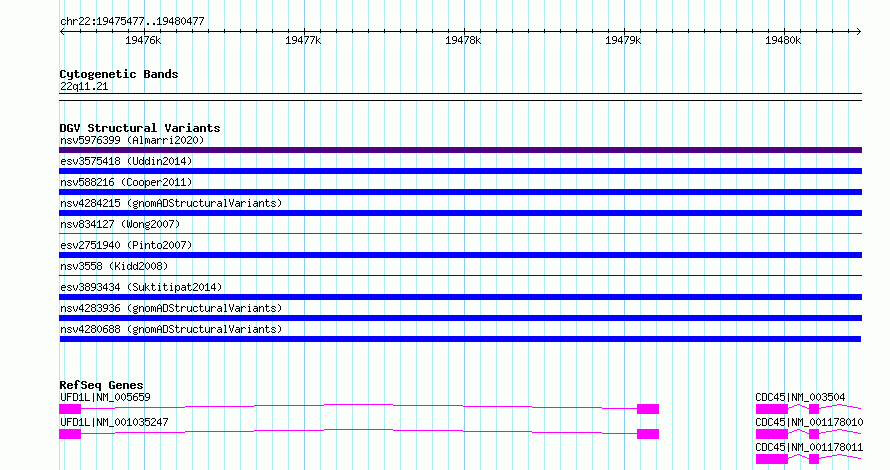Click the chr22:19475477..19480477 coordinate label
Viewport: 890px width, 470px height.
click(132, 22)
